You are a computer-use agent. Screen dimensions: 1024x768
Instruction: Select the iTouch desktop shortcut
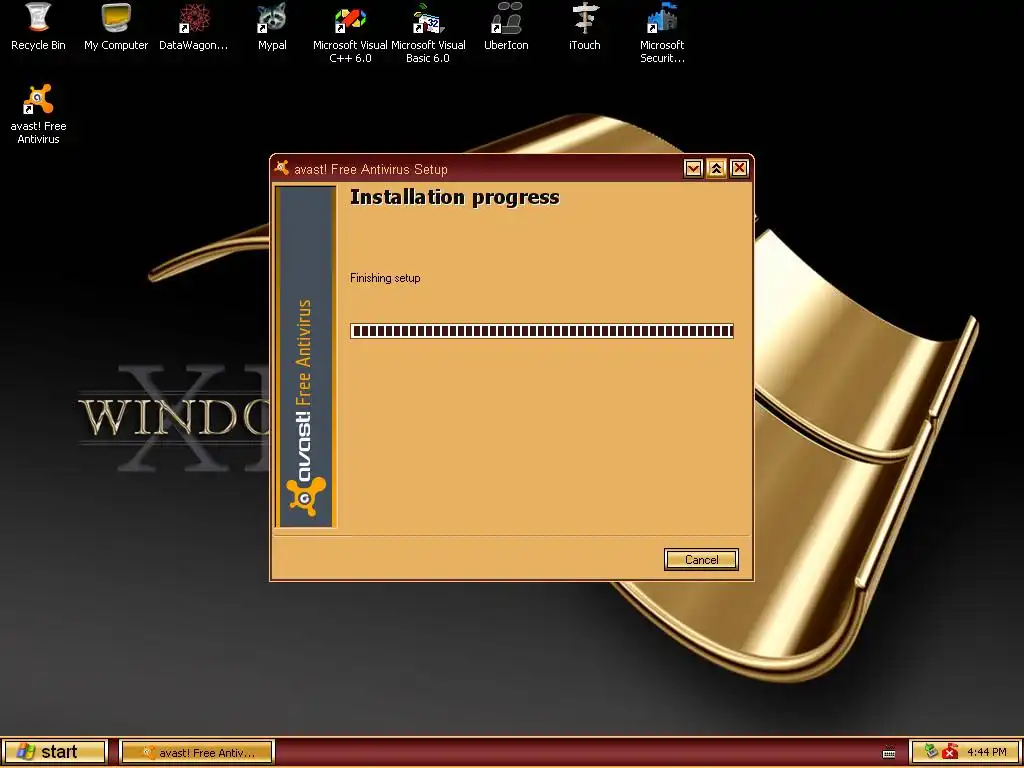tap(584, 26)
